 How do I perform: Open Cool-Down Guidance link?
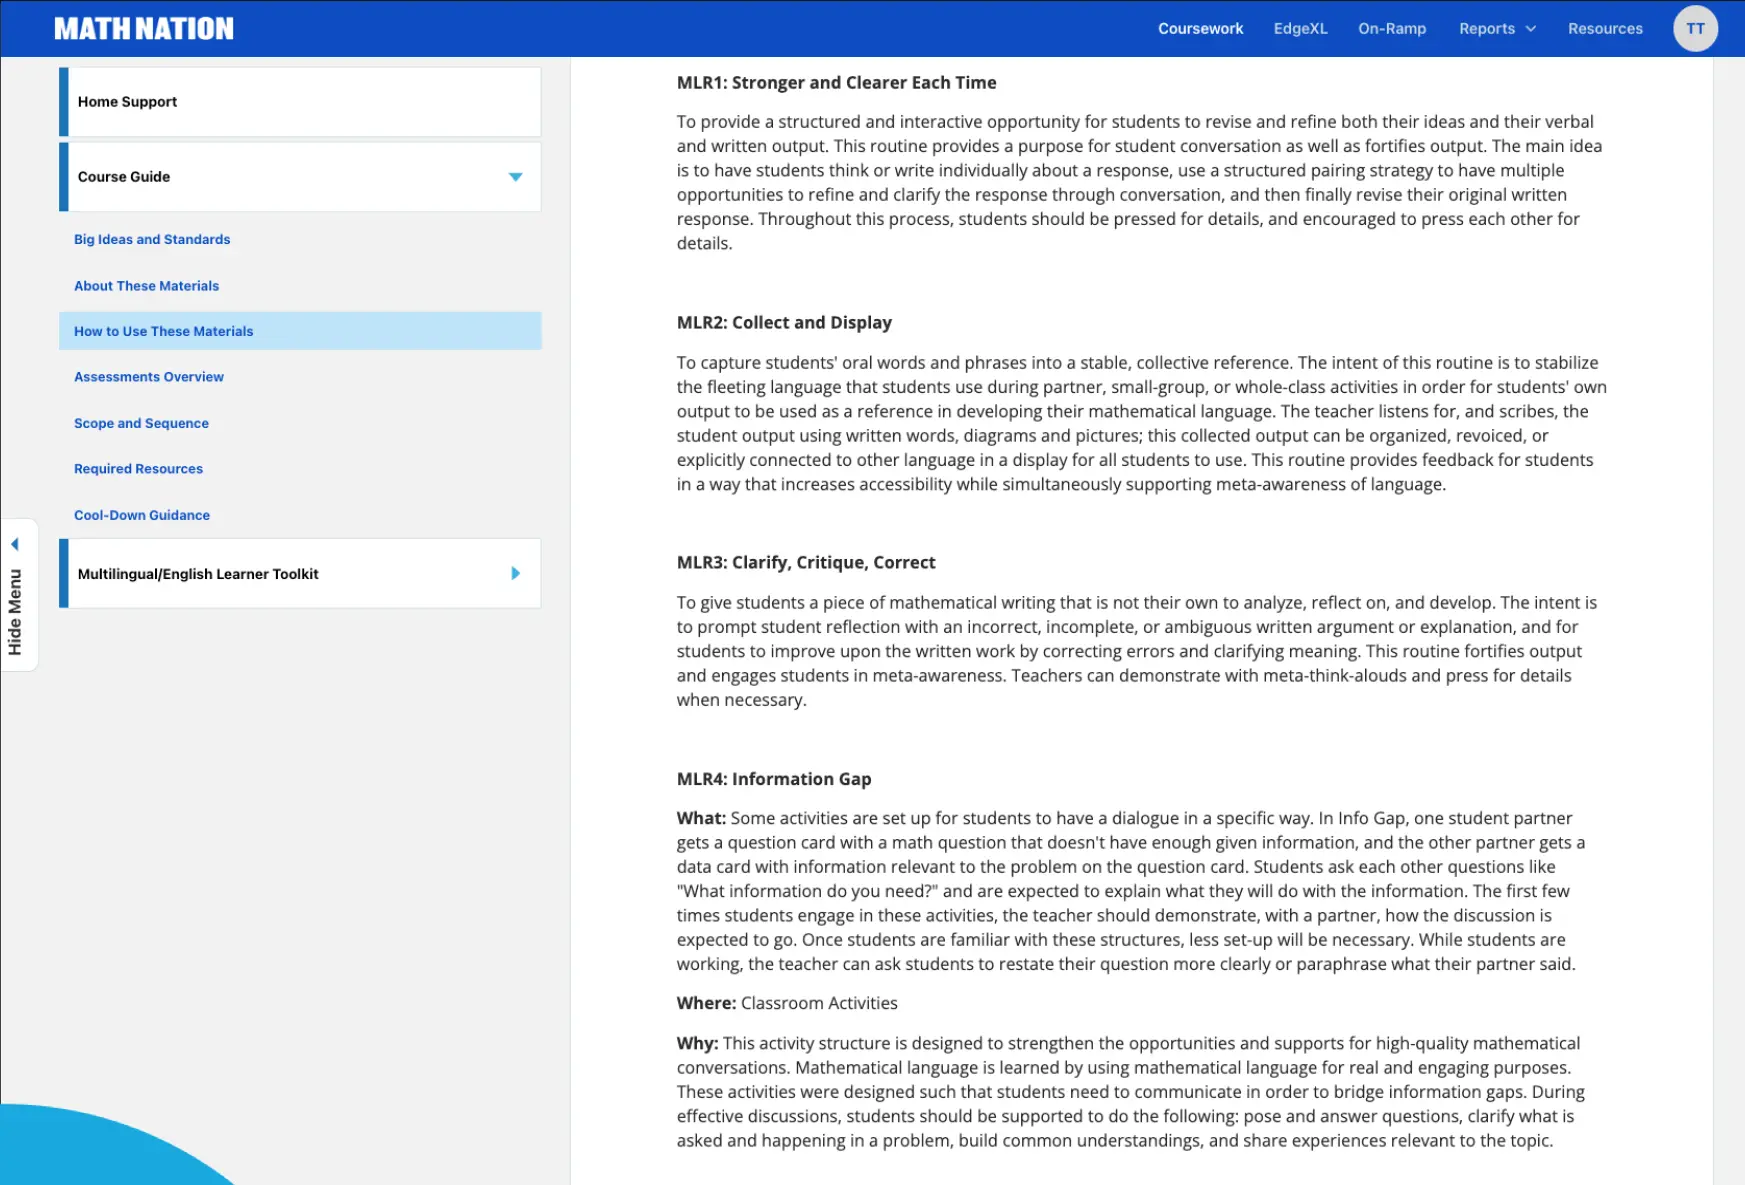point(142,515)
